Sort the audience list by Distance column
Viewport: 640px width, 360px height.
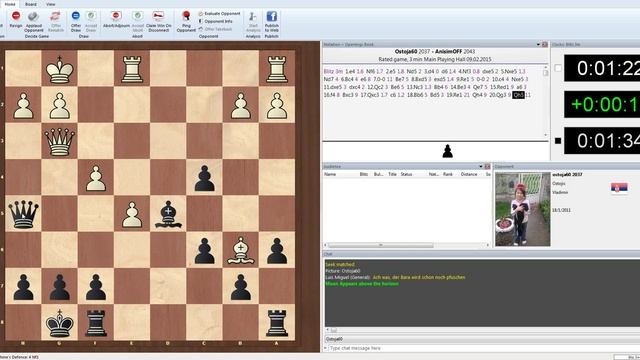point(469,174)
